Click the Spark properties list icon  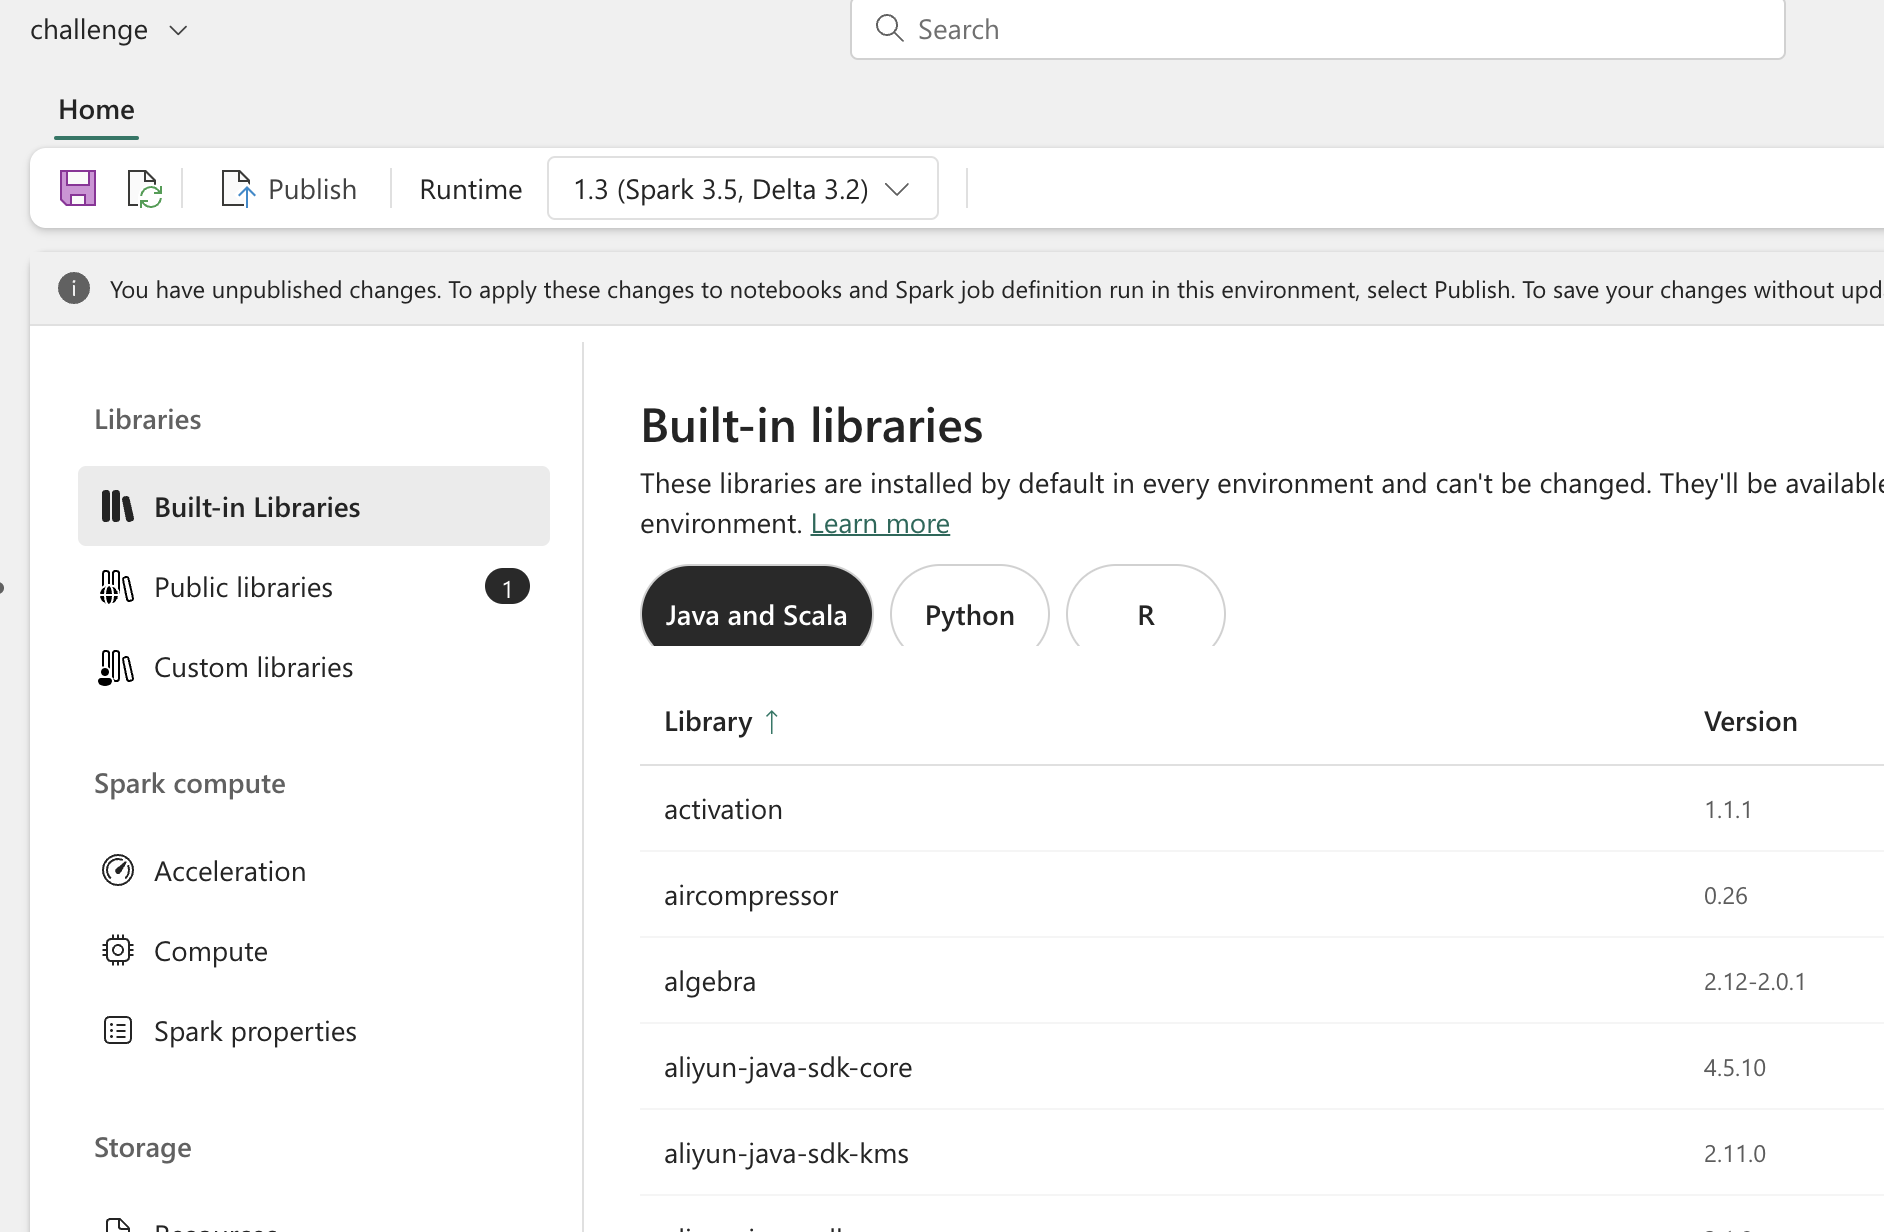(x=118, y=1030)
